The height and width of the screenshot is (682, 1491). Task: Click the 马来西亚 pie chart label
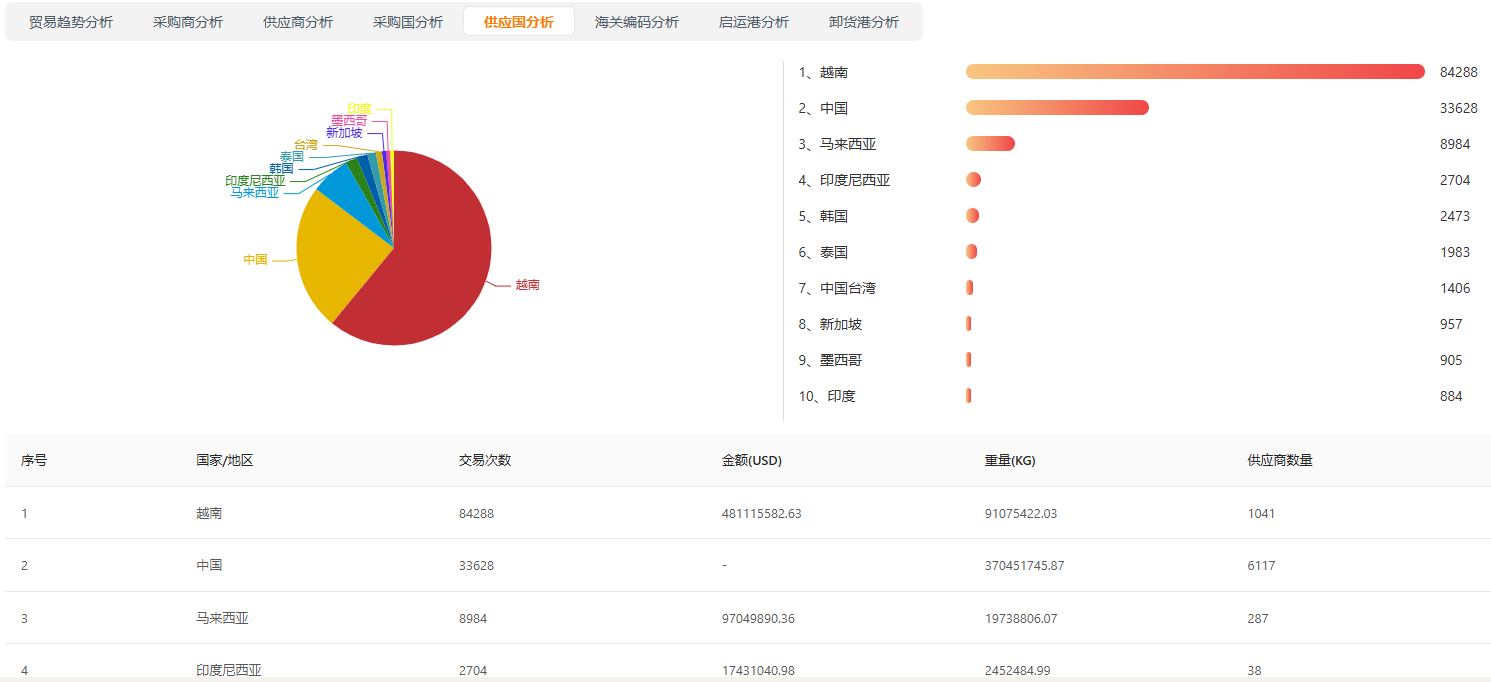(x=255, y=192)
